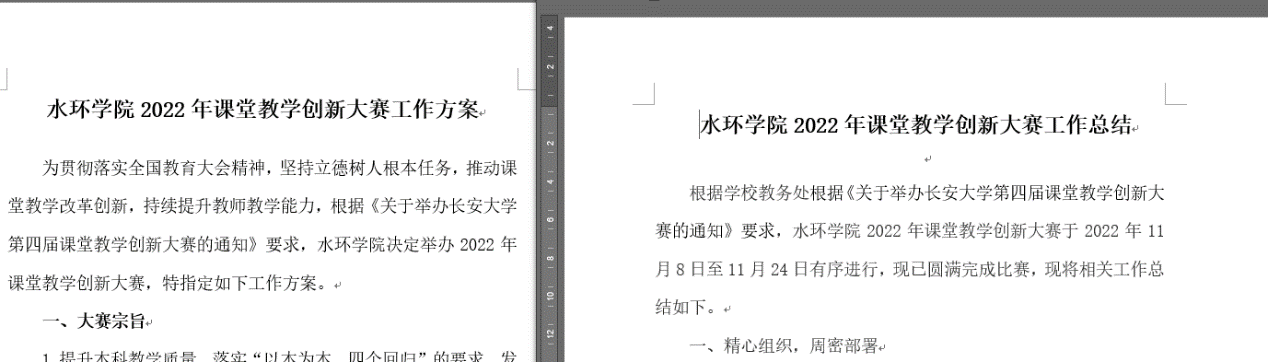
Task: Click the top-left margin corner mark of right page
Action: 645,94
